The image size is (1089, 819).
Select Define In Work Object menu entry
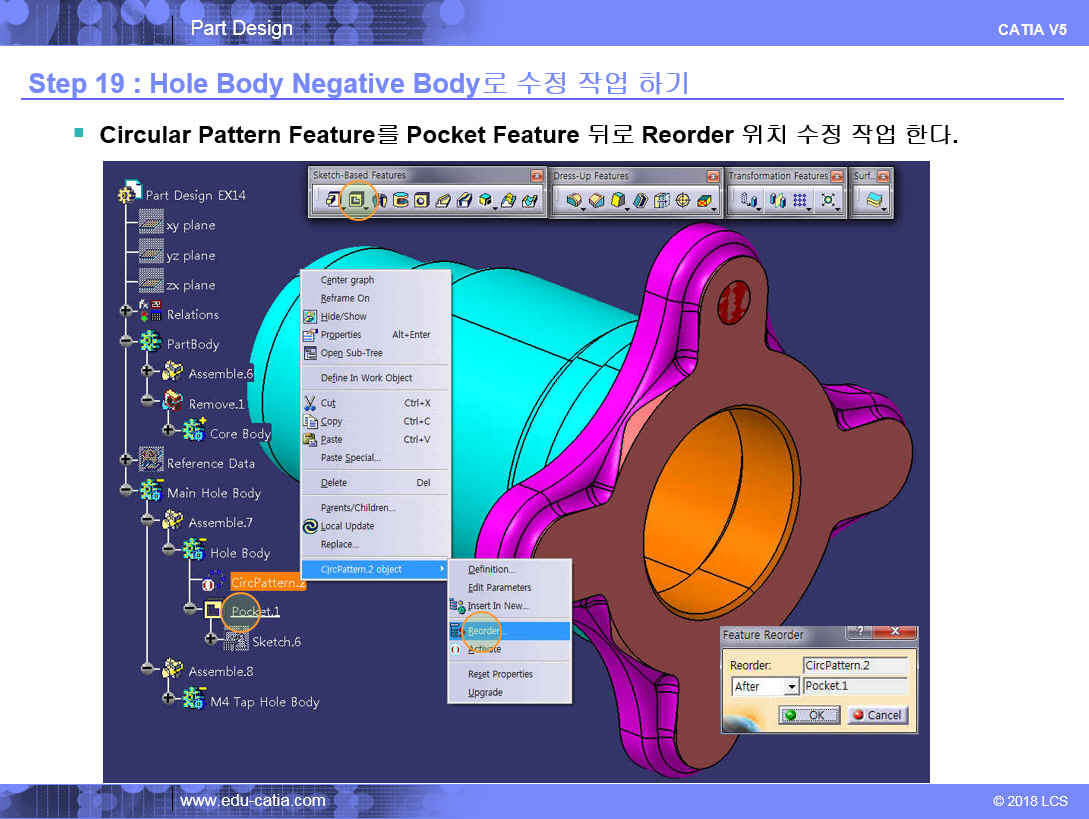(x=366, y=378)
